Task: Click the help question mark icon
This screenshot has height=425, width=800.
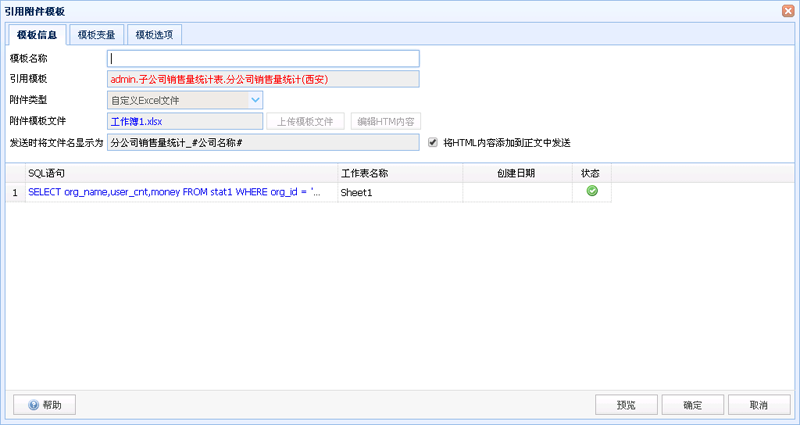Action: [x=33, y=405]
